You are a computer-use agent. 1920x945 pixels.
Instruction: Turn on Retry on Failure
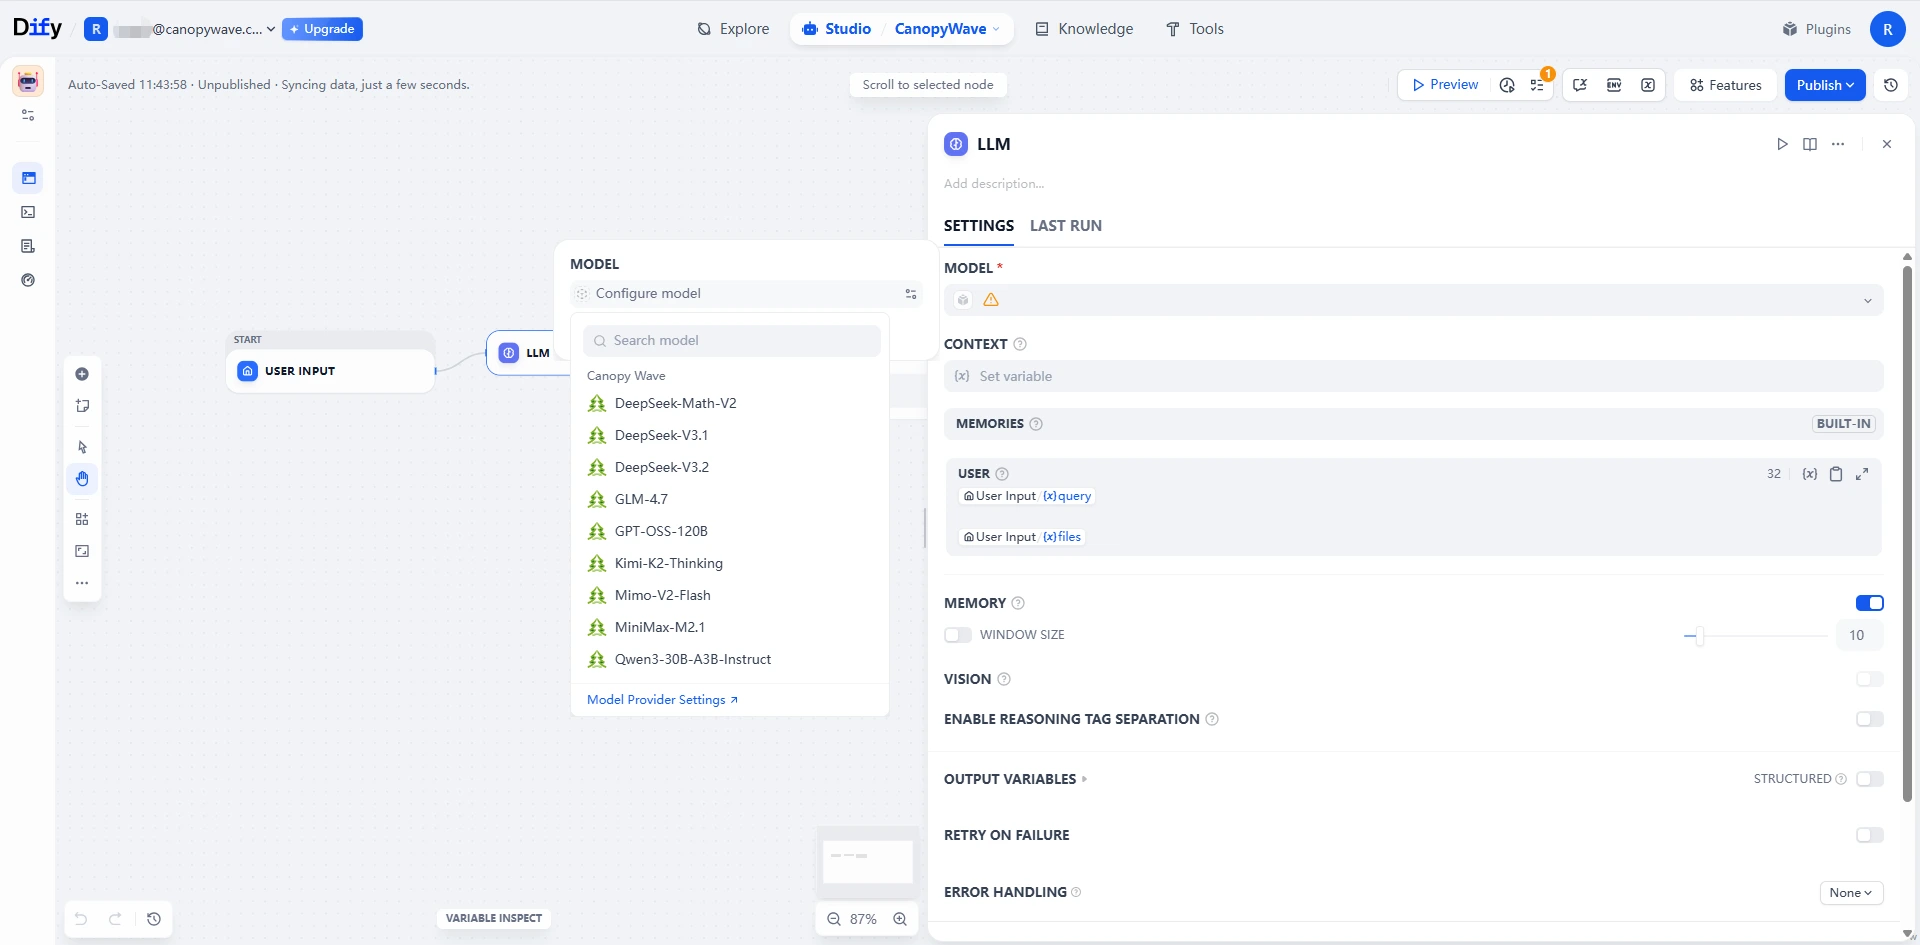1869,835
